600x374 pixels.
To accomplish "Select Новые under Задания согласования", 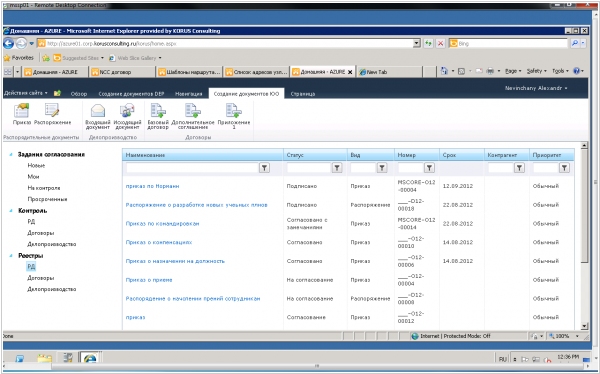I will [36, 166].
